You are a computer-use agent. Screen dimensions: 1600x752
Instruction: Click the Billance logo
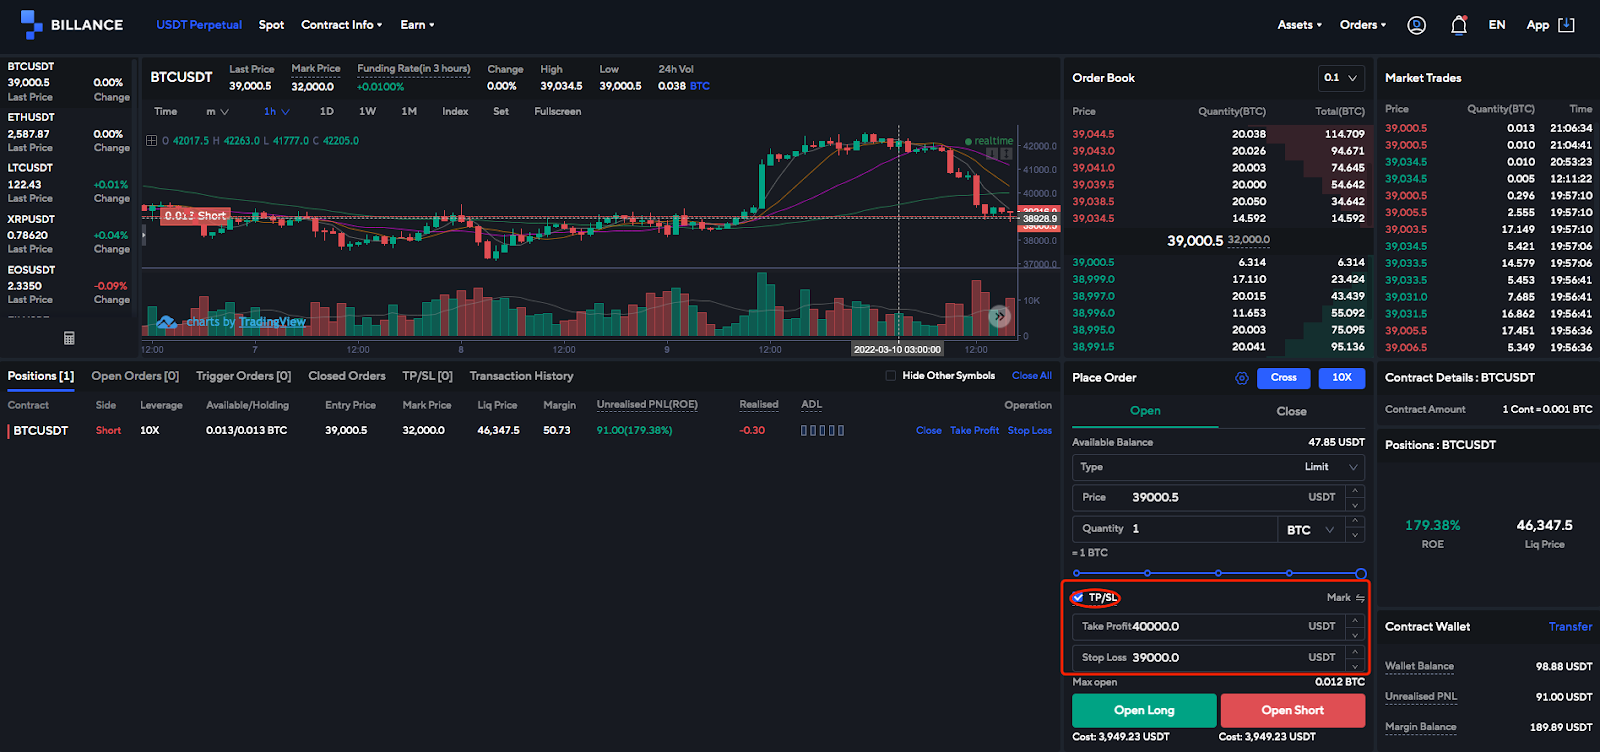72,25
